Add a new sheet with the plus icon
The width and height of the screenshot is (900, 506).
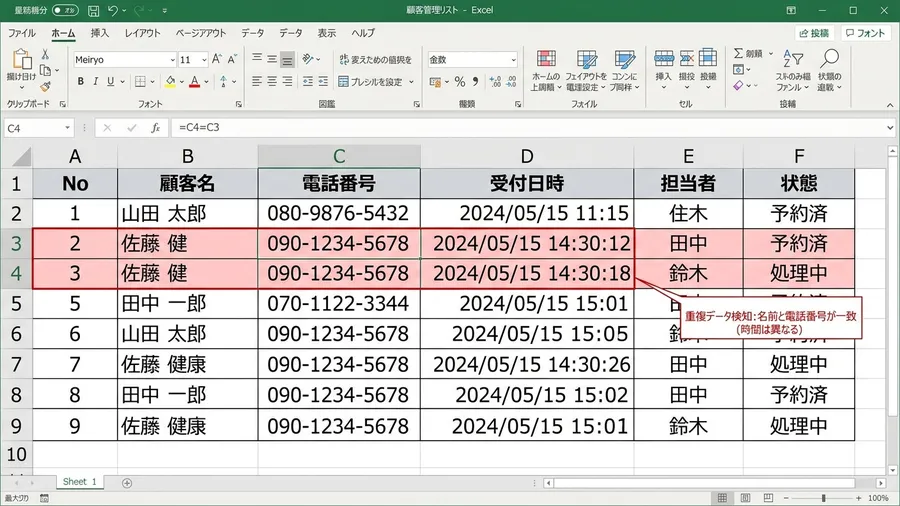127,483
